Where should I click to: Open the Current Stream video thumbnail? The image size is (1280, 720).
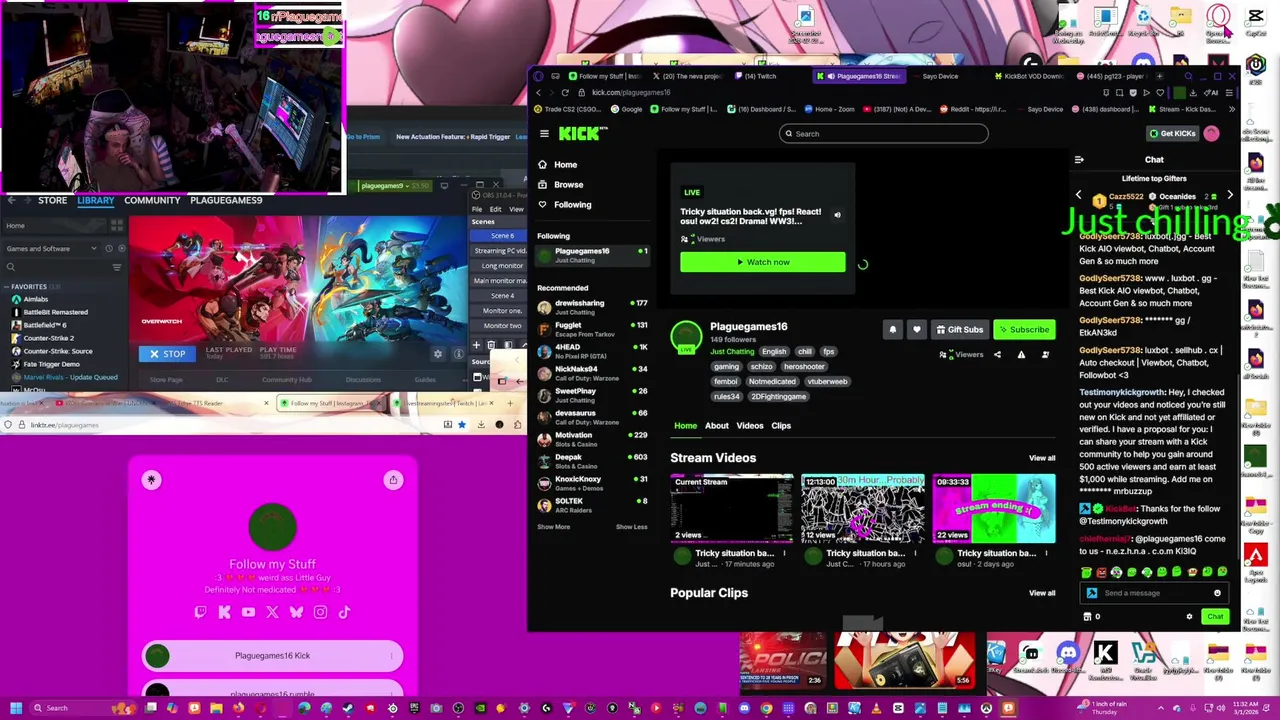tap(732, 509)
